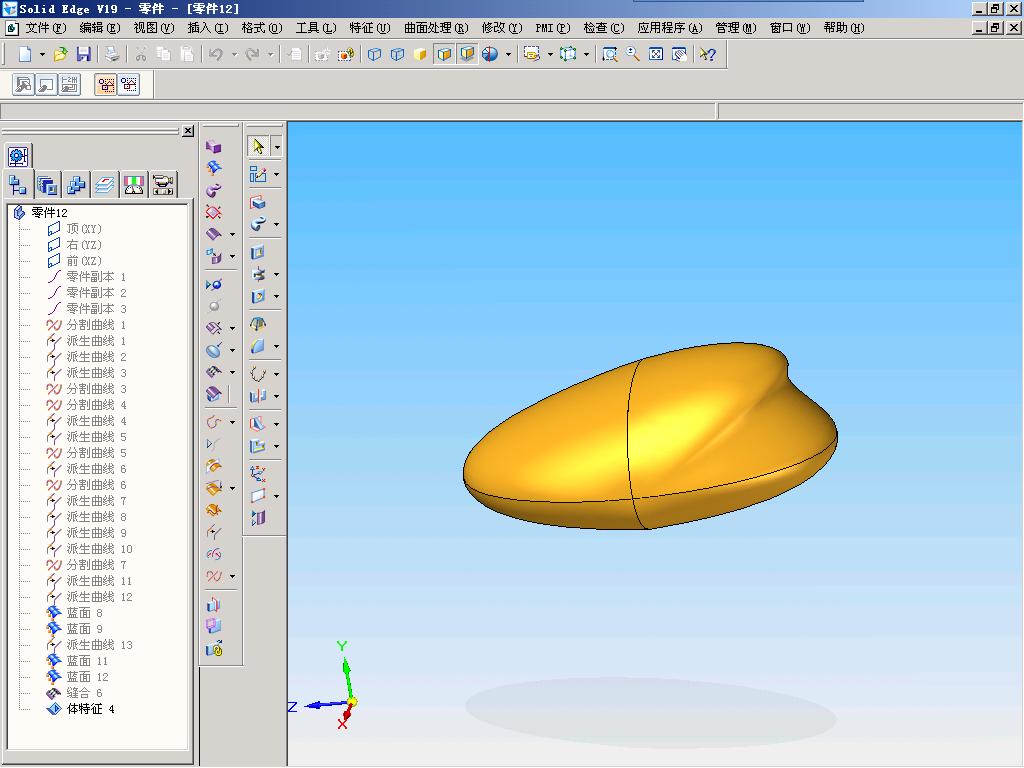Toggle the Shaded with Visible Edges display

click(x=444, y=54)
